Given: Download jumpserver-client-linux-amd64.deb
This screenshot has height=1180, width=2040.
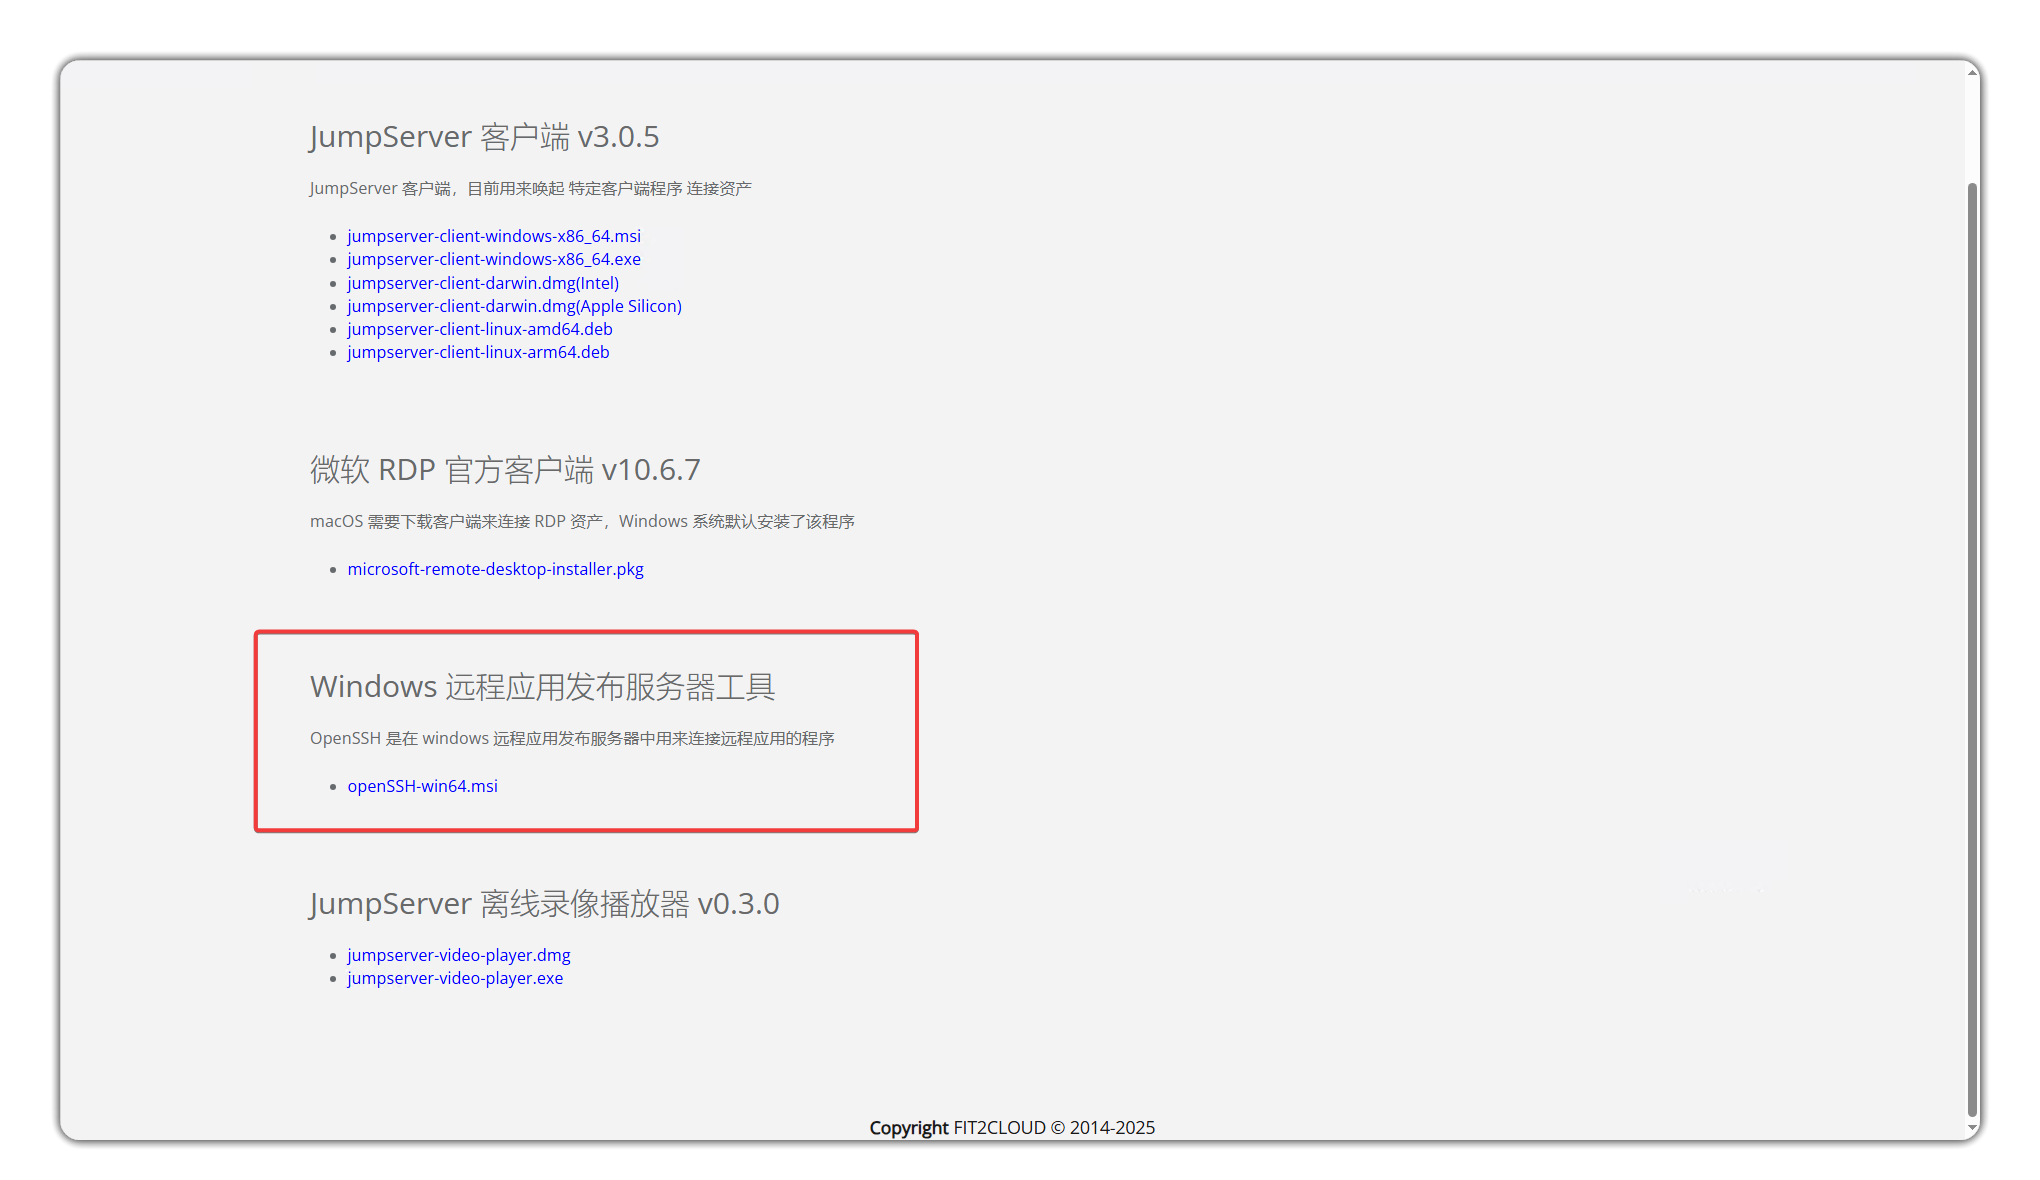Looking at the screenshot, I should point(480,329).
